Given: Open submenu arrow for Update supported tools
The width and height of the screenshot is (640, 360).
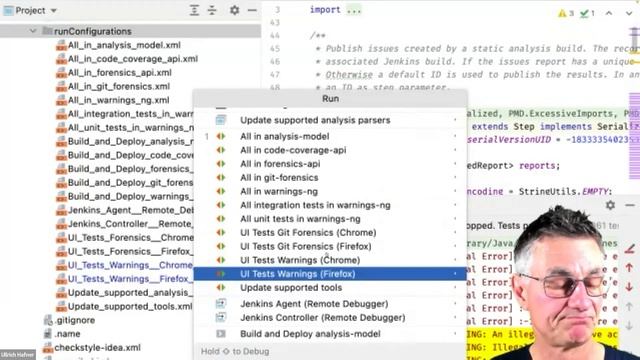Looking at the screenshot, I should click(x=456, y=288).
